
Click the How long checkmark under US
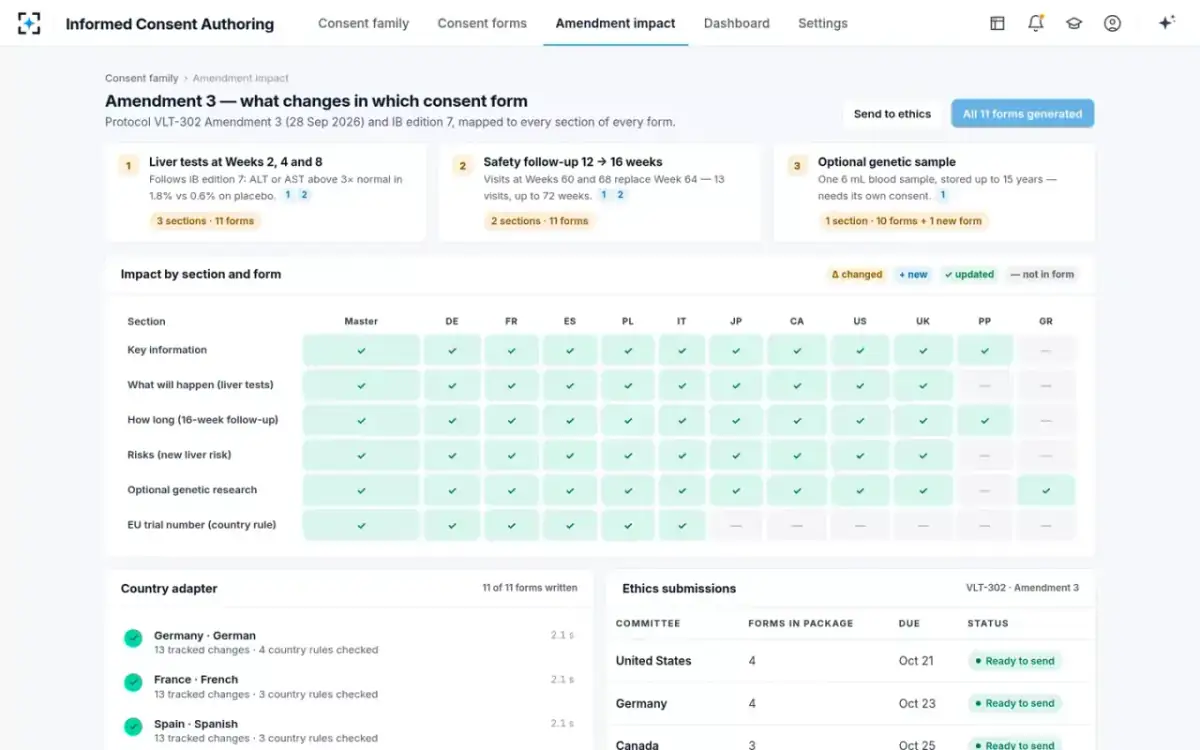(x=860, y=420)
